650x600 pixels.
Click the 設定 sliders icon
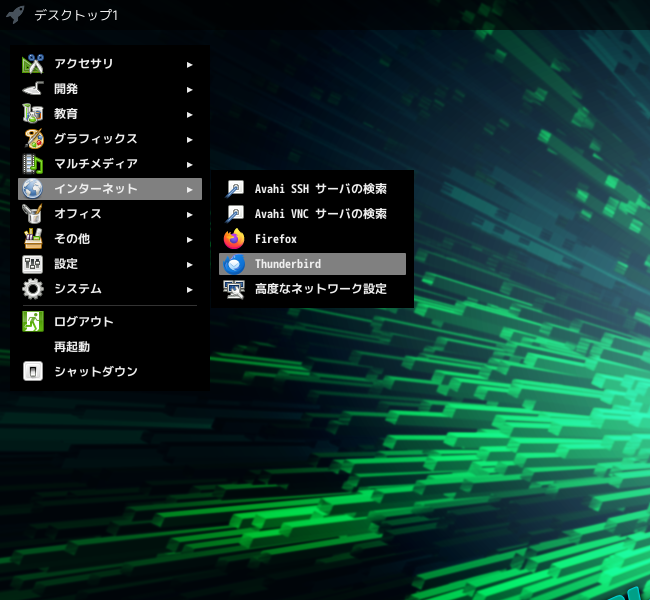(33, 264)
